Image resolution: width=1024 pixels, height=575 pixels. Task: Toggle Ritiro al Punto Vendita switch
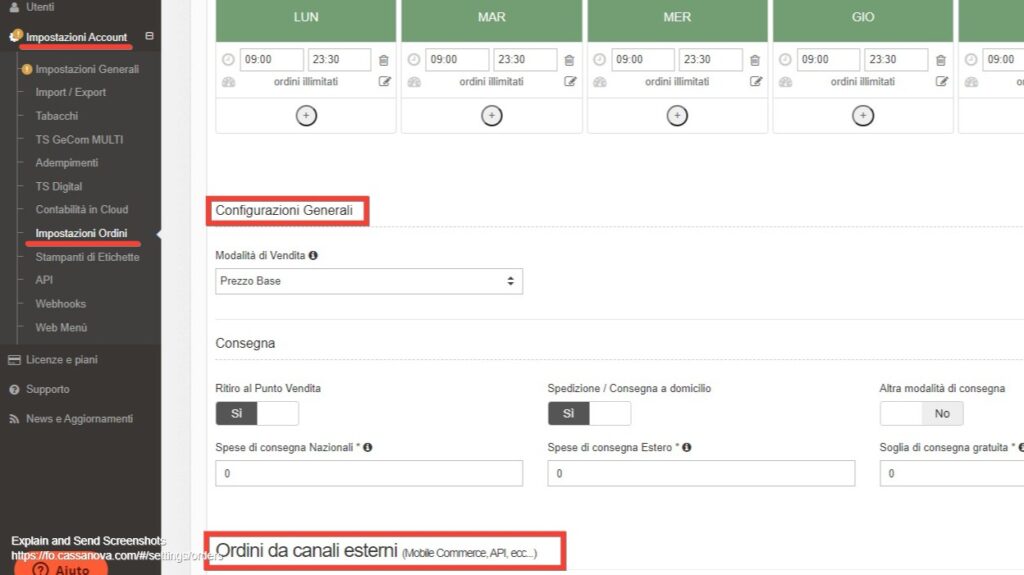(x=257, y=413)
